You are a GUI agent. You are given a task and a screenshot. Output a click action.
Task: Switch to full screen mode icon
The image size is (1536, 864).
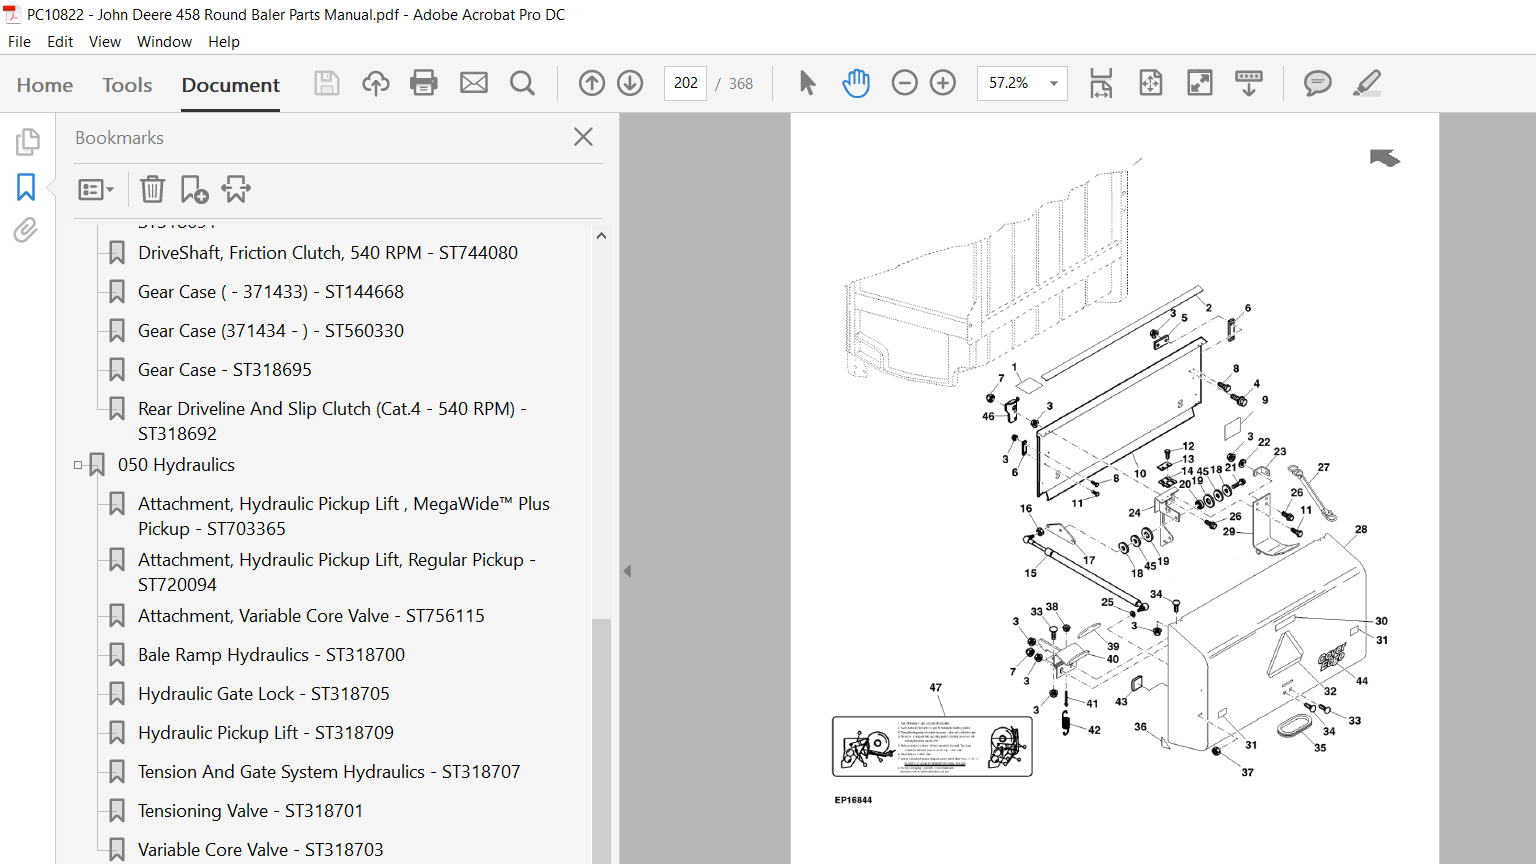click(1200, 83)
